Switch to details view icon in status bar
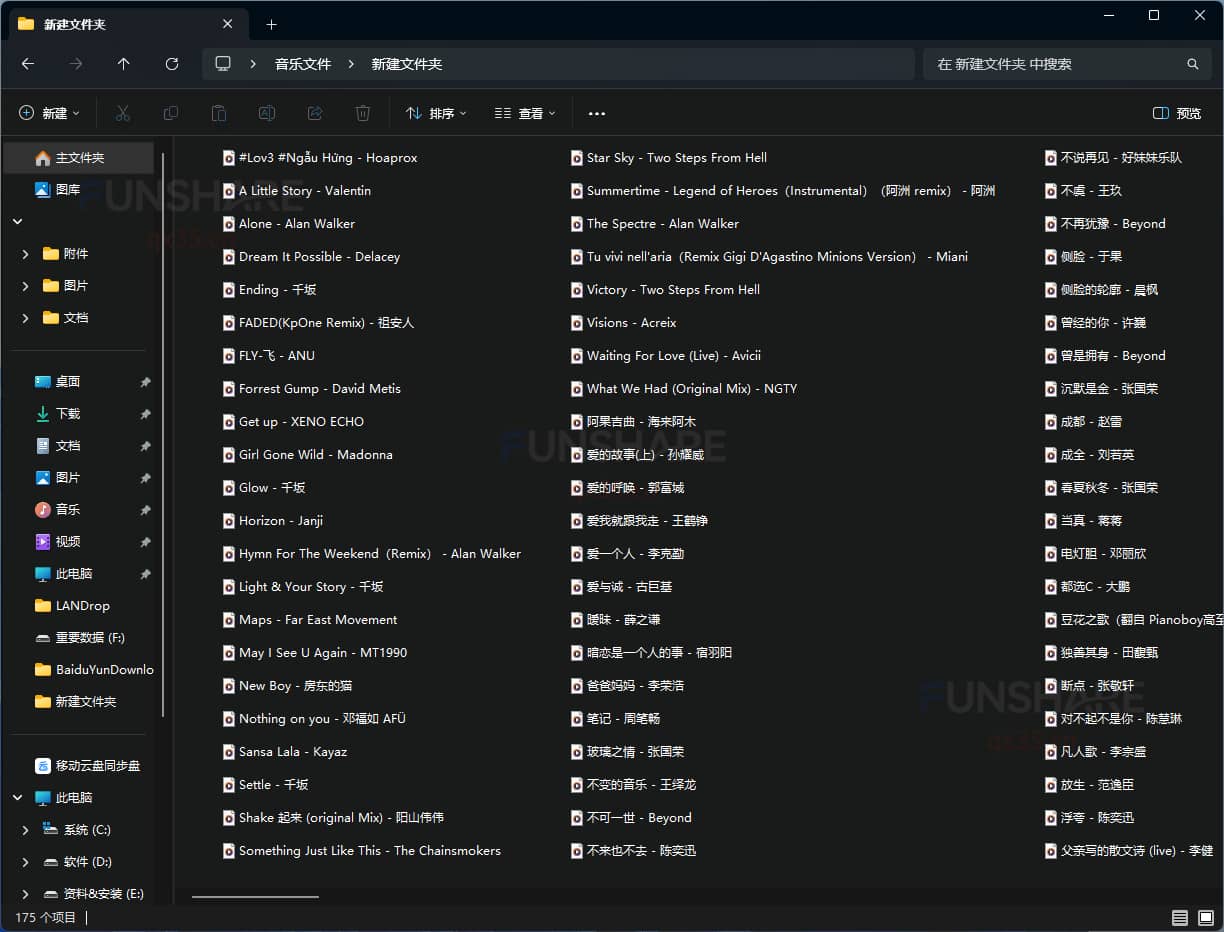Viewport: 1224px width, 932px height. pyautogui.click(x=1180, y=917)
